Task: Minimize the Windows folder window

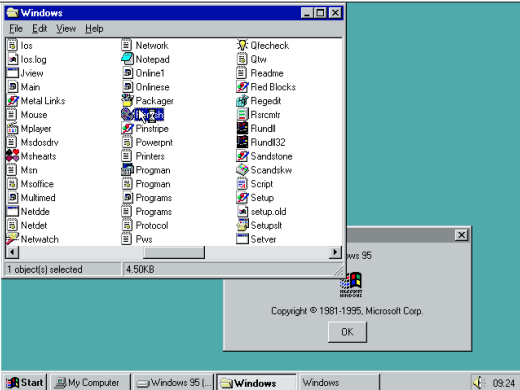Action: point(307,13)
